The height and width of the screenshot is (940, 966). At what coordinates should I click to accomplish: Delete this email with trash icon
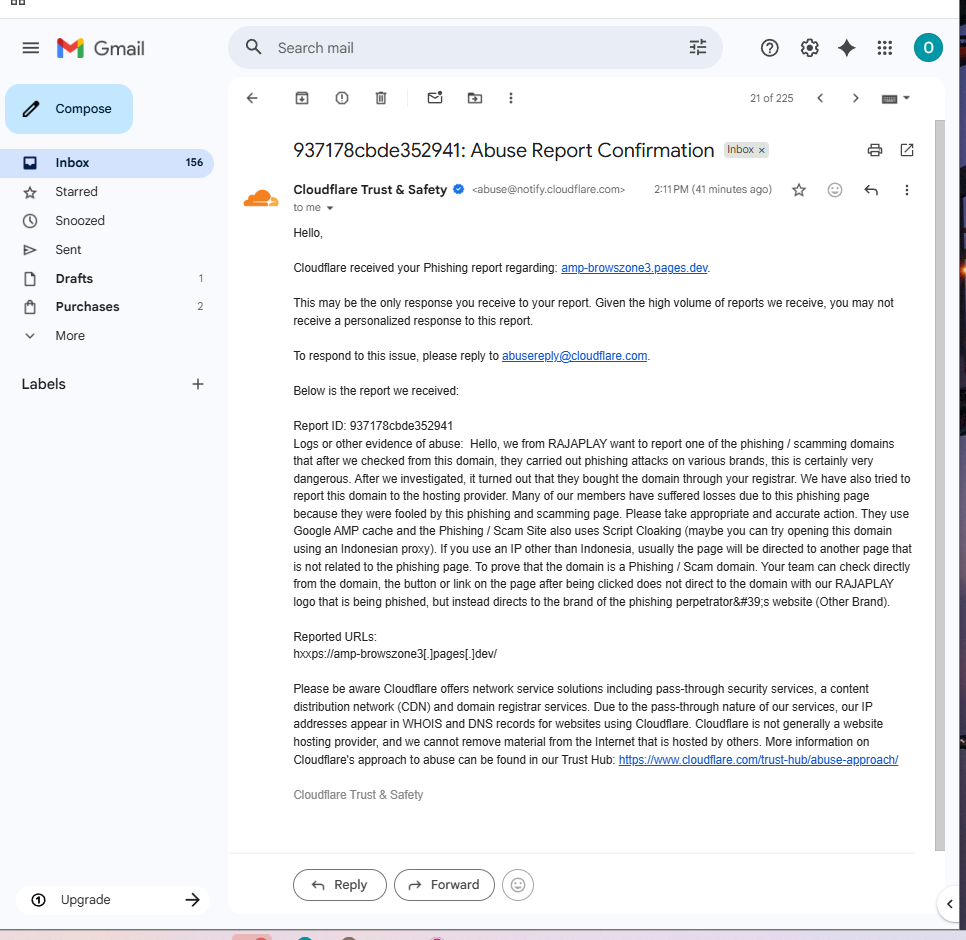coord(381,98)
